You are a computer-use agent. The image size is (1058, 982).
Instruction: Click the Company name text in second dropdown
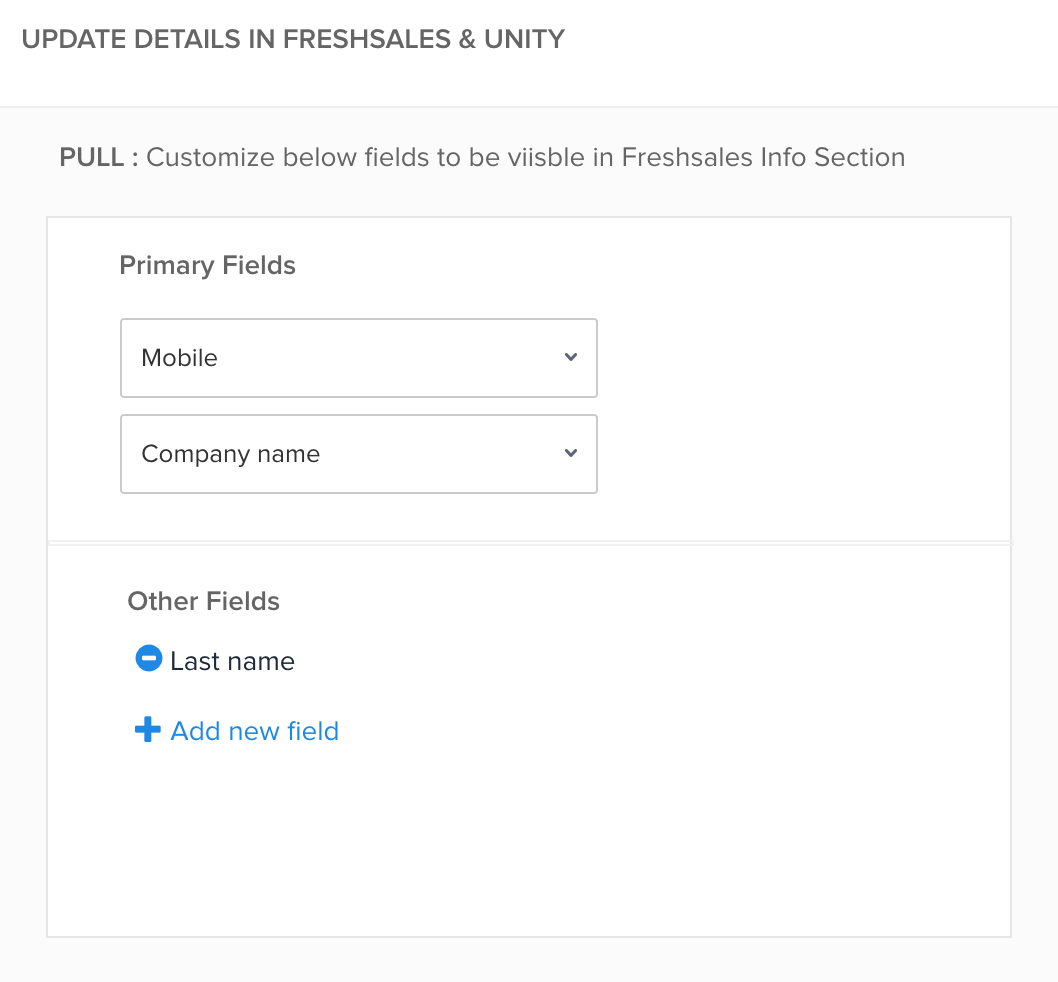[231, 454]
